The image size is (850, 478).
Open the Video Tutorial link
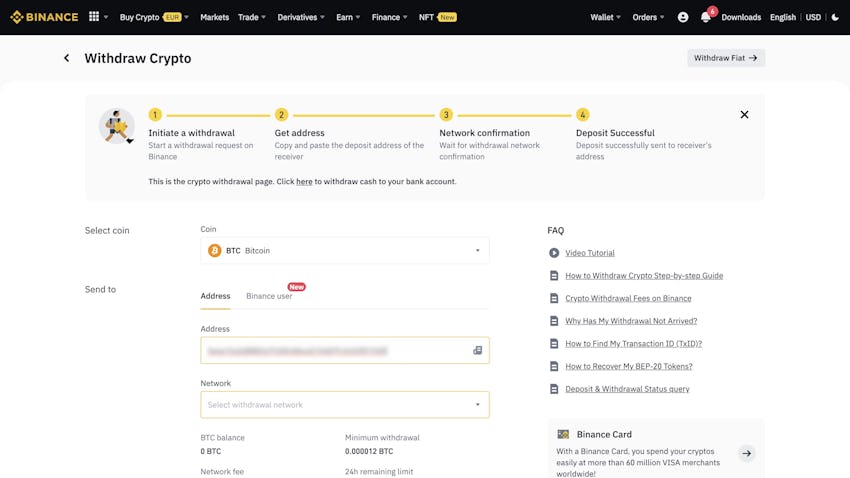[x=590, y=253]
